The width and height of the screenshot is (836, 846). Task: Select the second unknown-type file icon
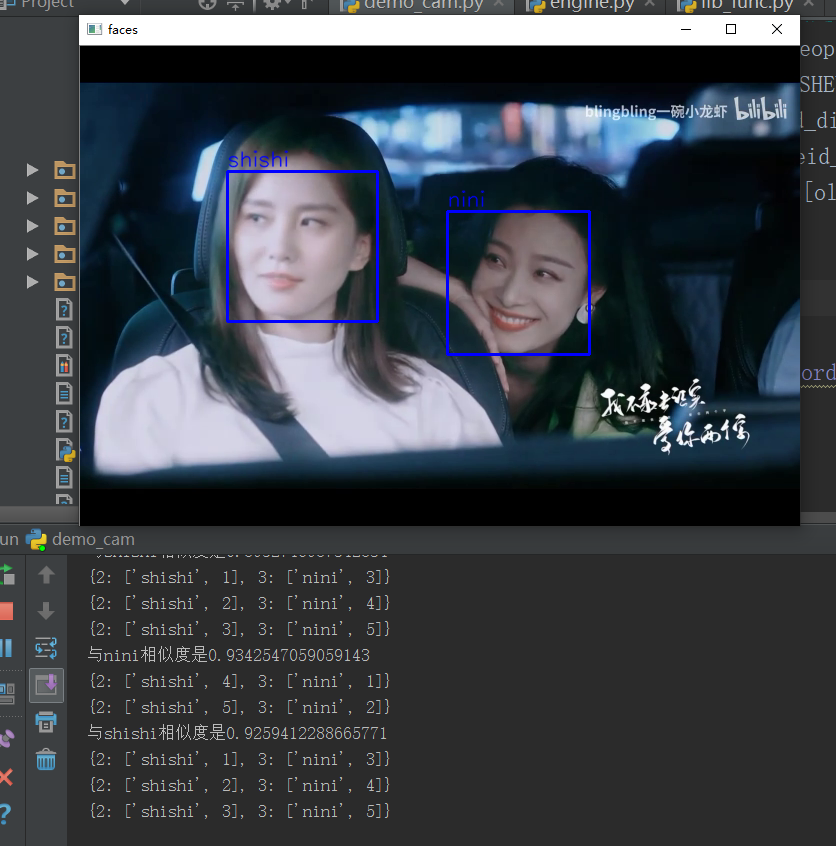pos(64,338)
